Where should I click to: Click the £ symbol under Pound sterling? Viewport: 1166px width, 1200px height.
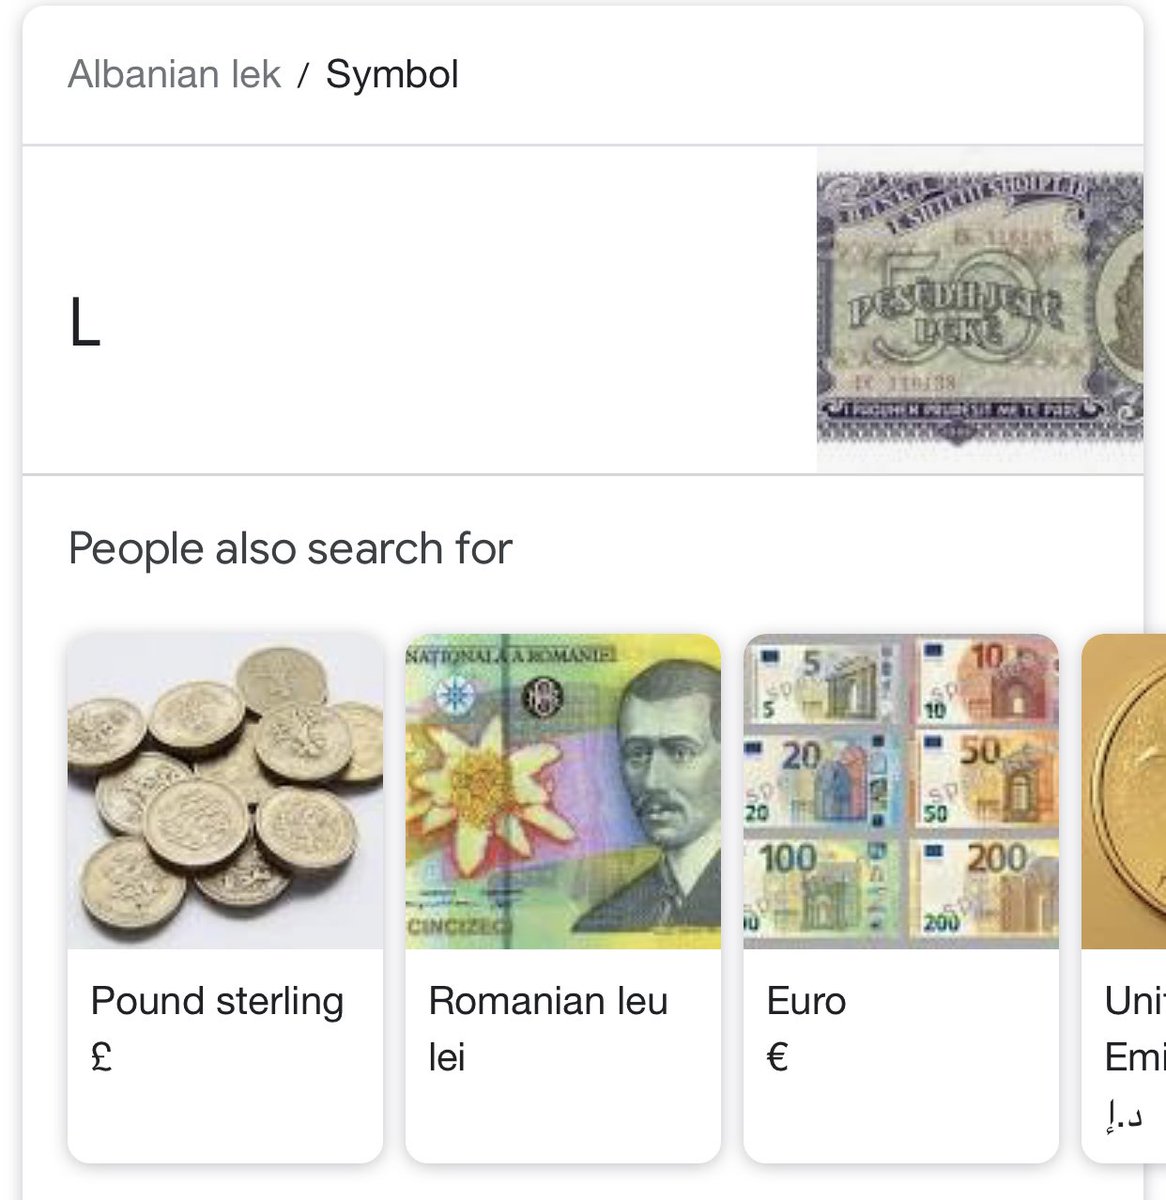point(101,1057)
